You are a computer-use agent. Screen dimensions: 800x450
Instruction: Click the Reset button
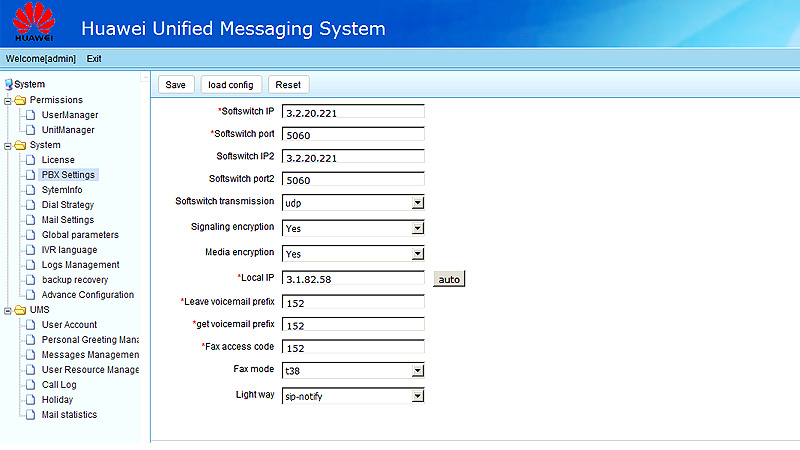pyautogui.click(x=289, y=85)
